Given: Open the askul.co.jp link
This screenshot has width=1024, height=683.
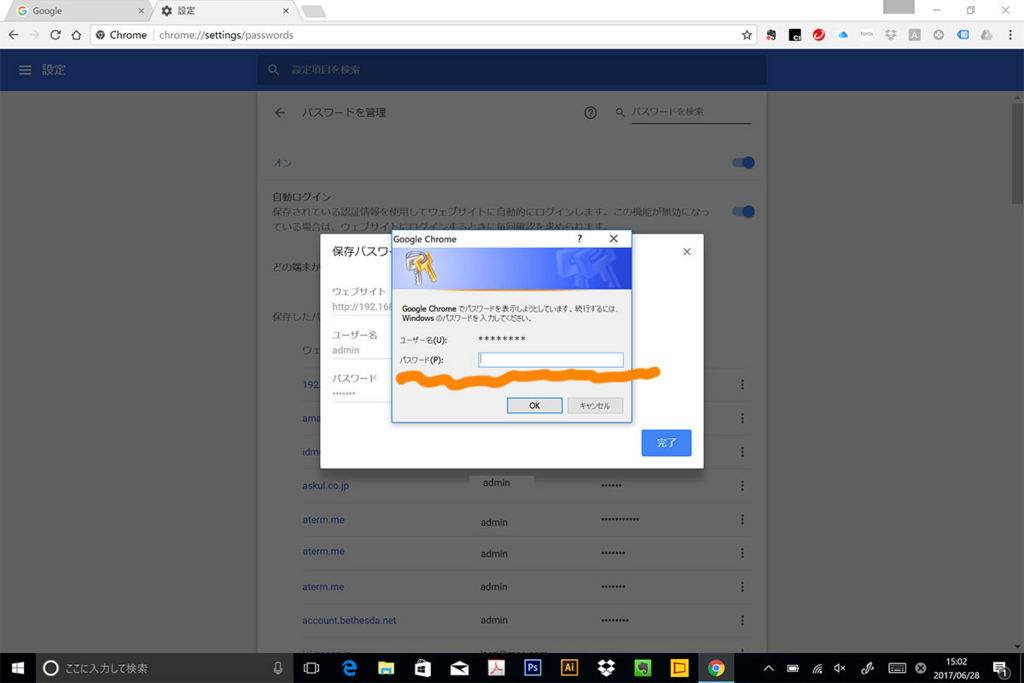Looking at the screenshot, I should pos(325,486).
